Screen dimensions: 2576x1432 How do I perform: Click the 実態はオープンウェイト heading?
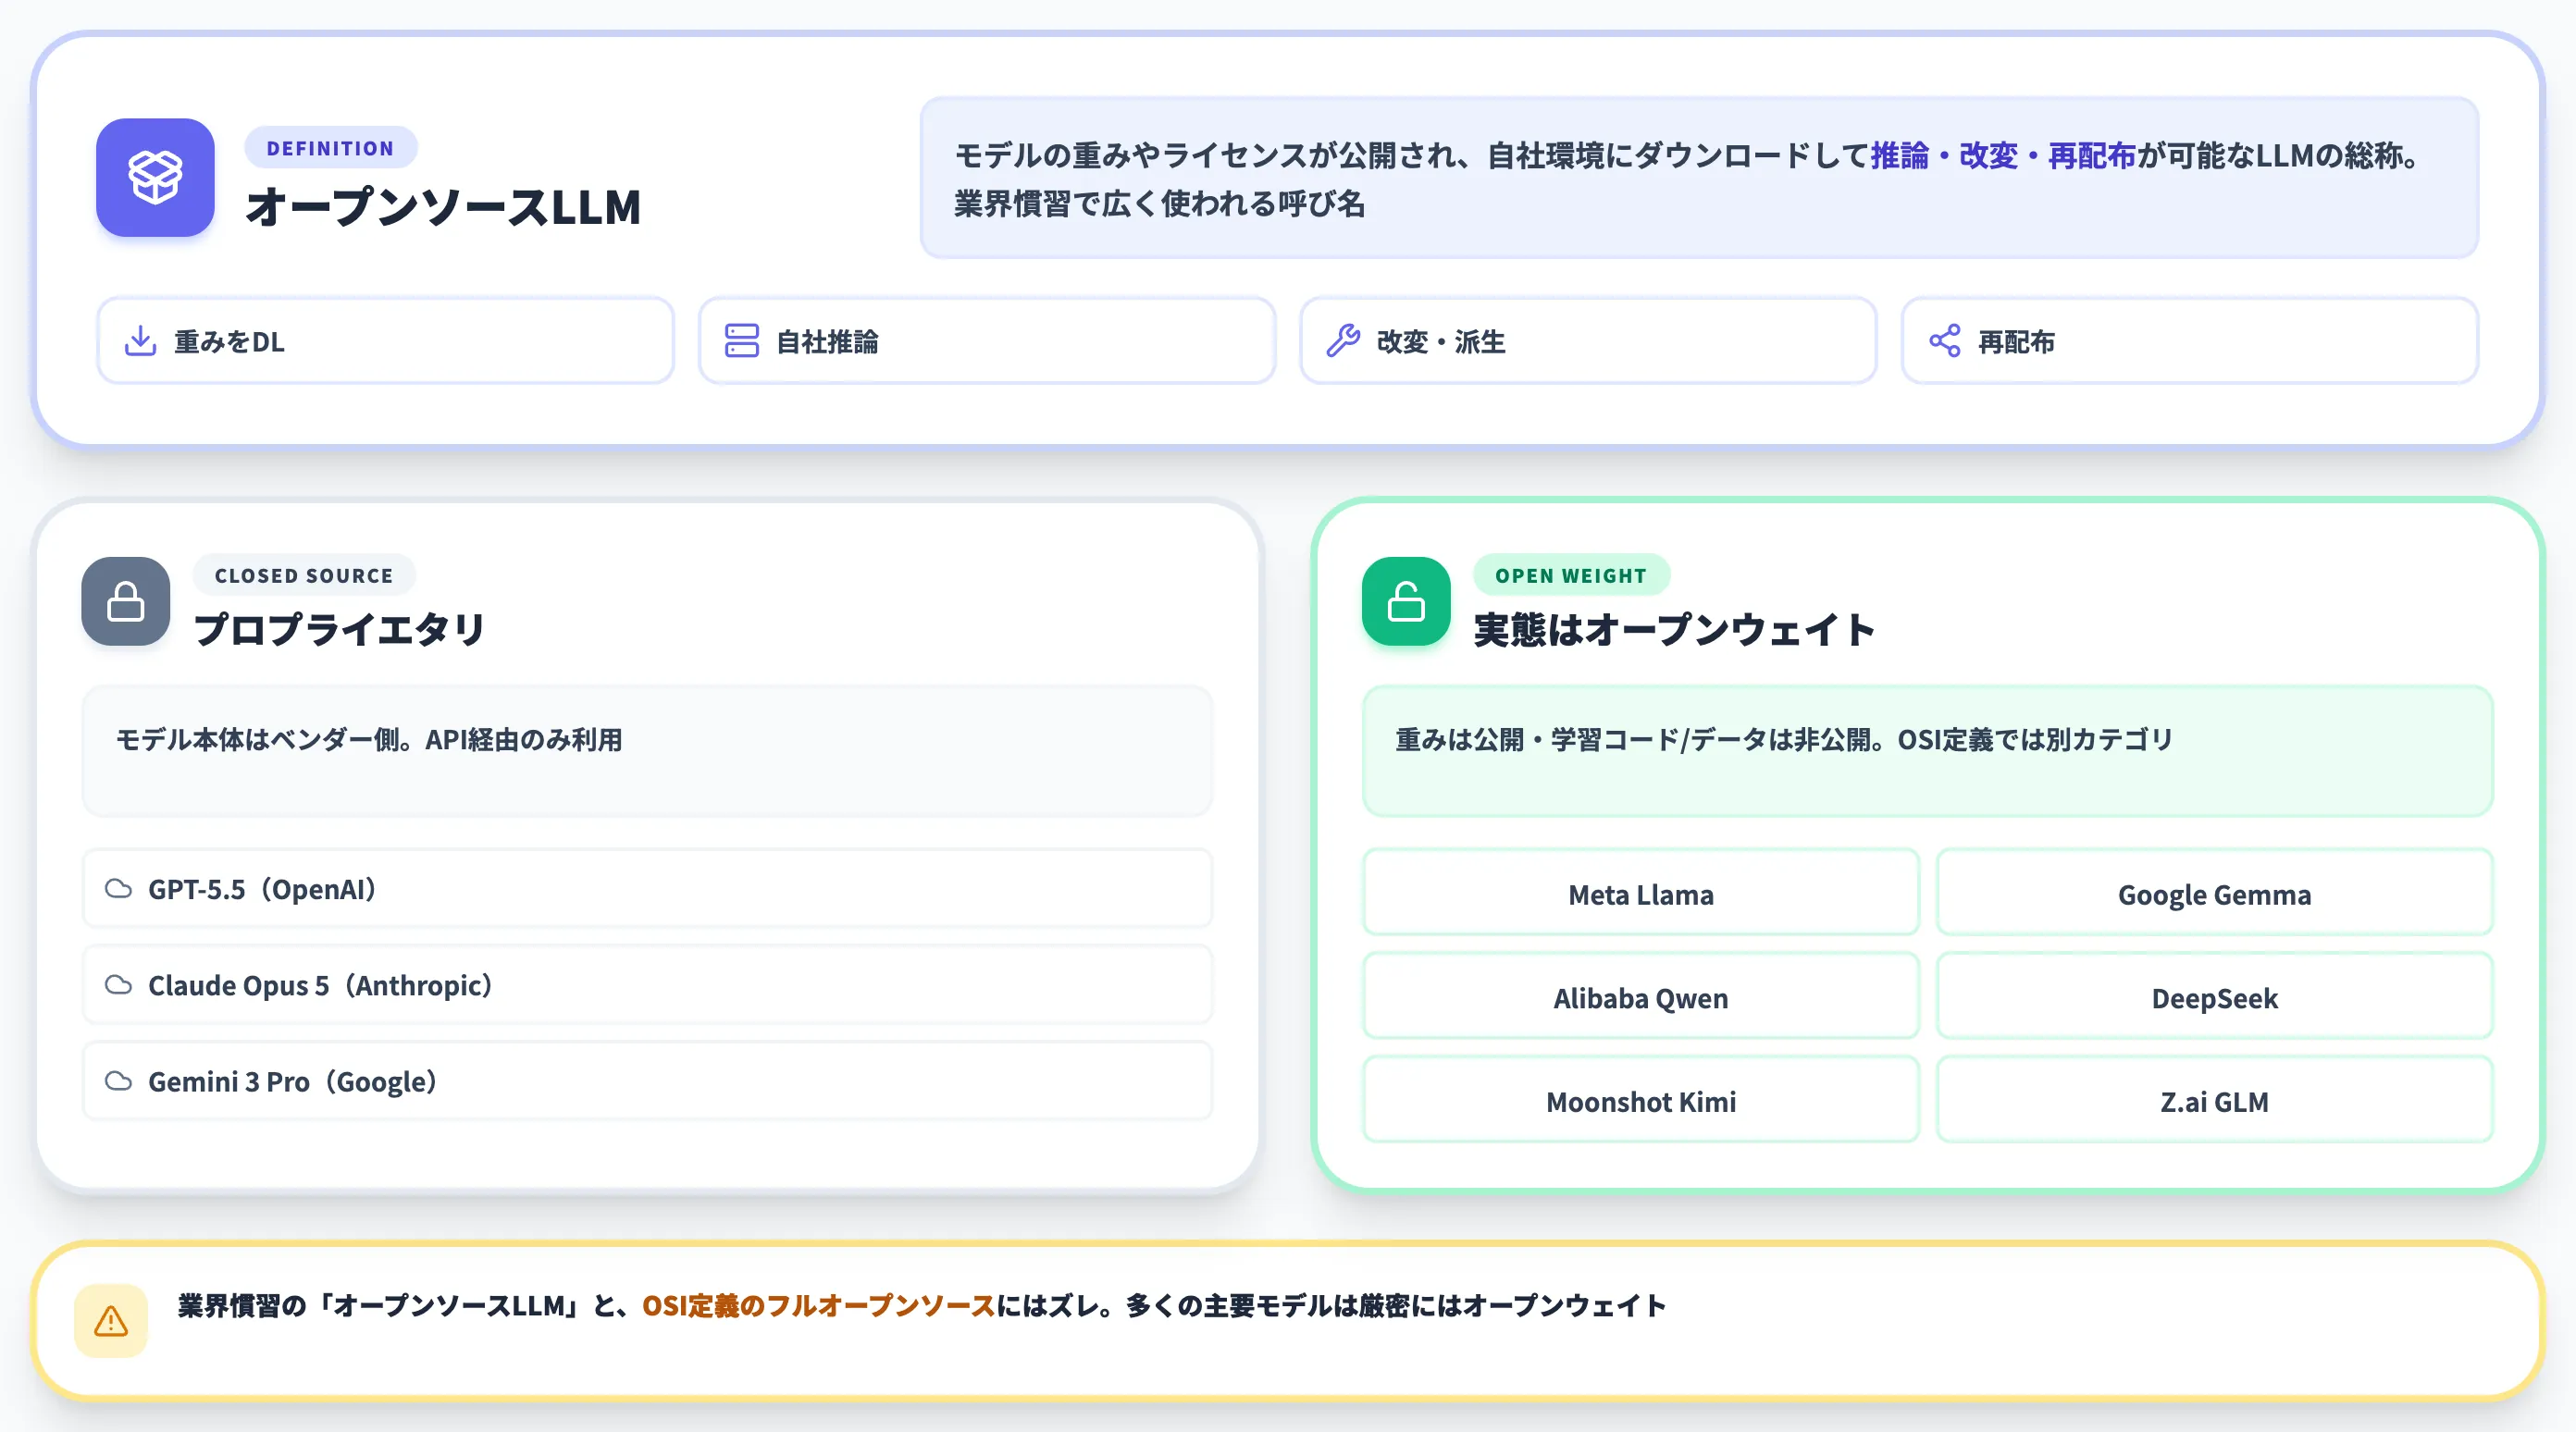(x=1674, y=629)
